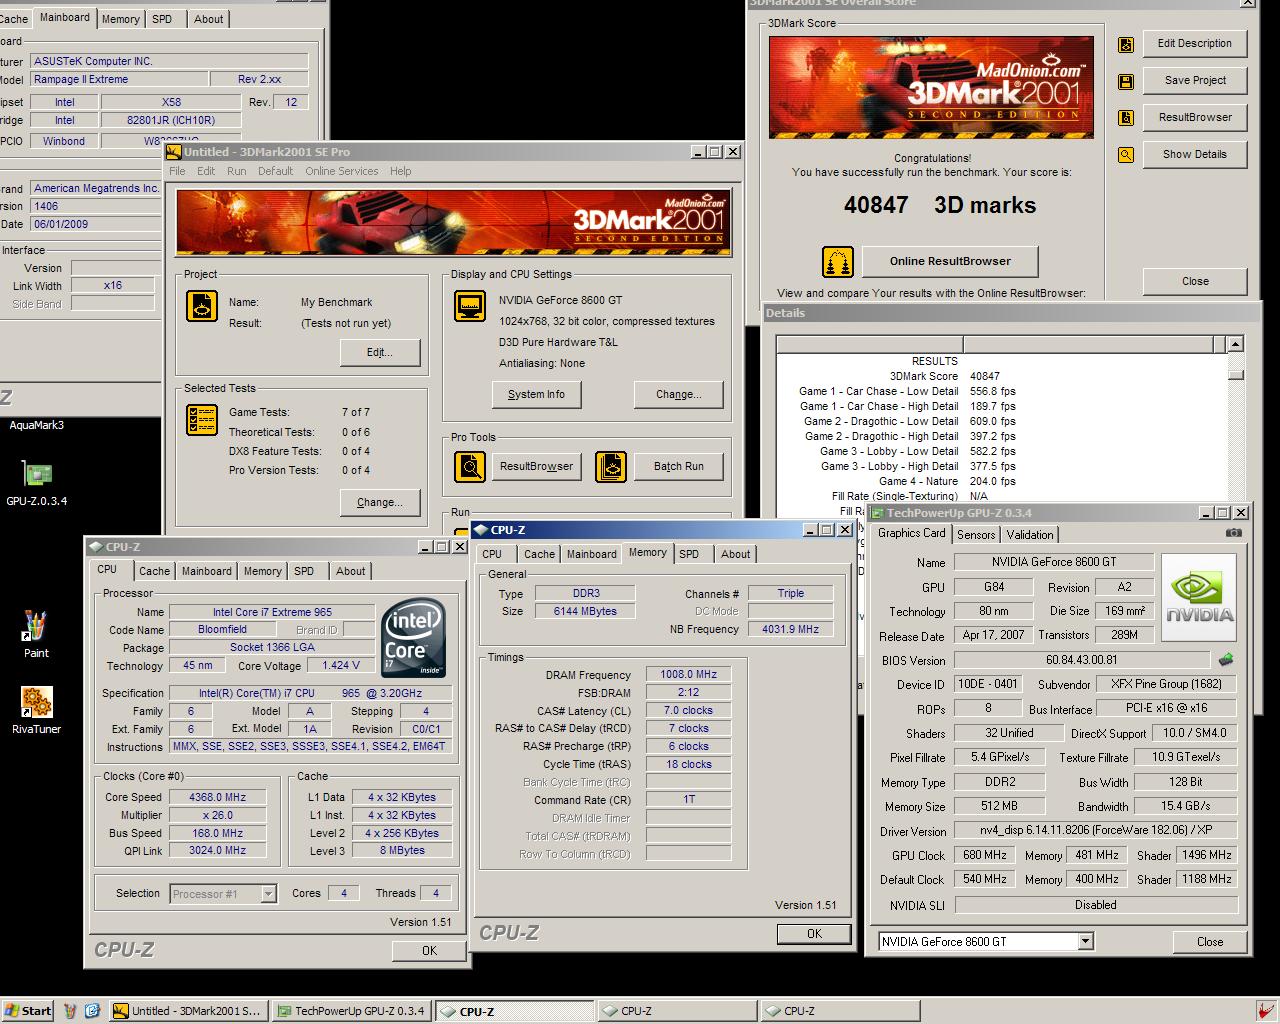Image resolution: width=1280 pixels, height=1024 pixels.
Task: Click the Project benchmark icon
Action: [202, 306]
